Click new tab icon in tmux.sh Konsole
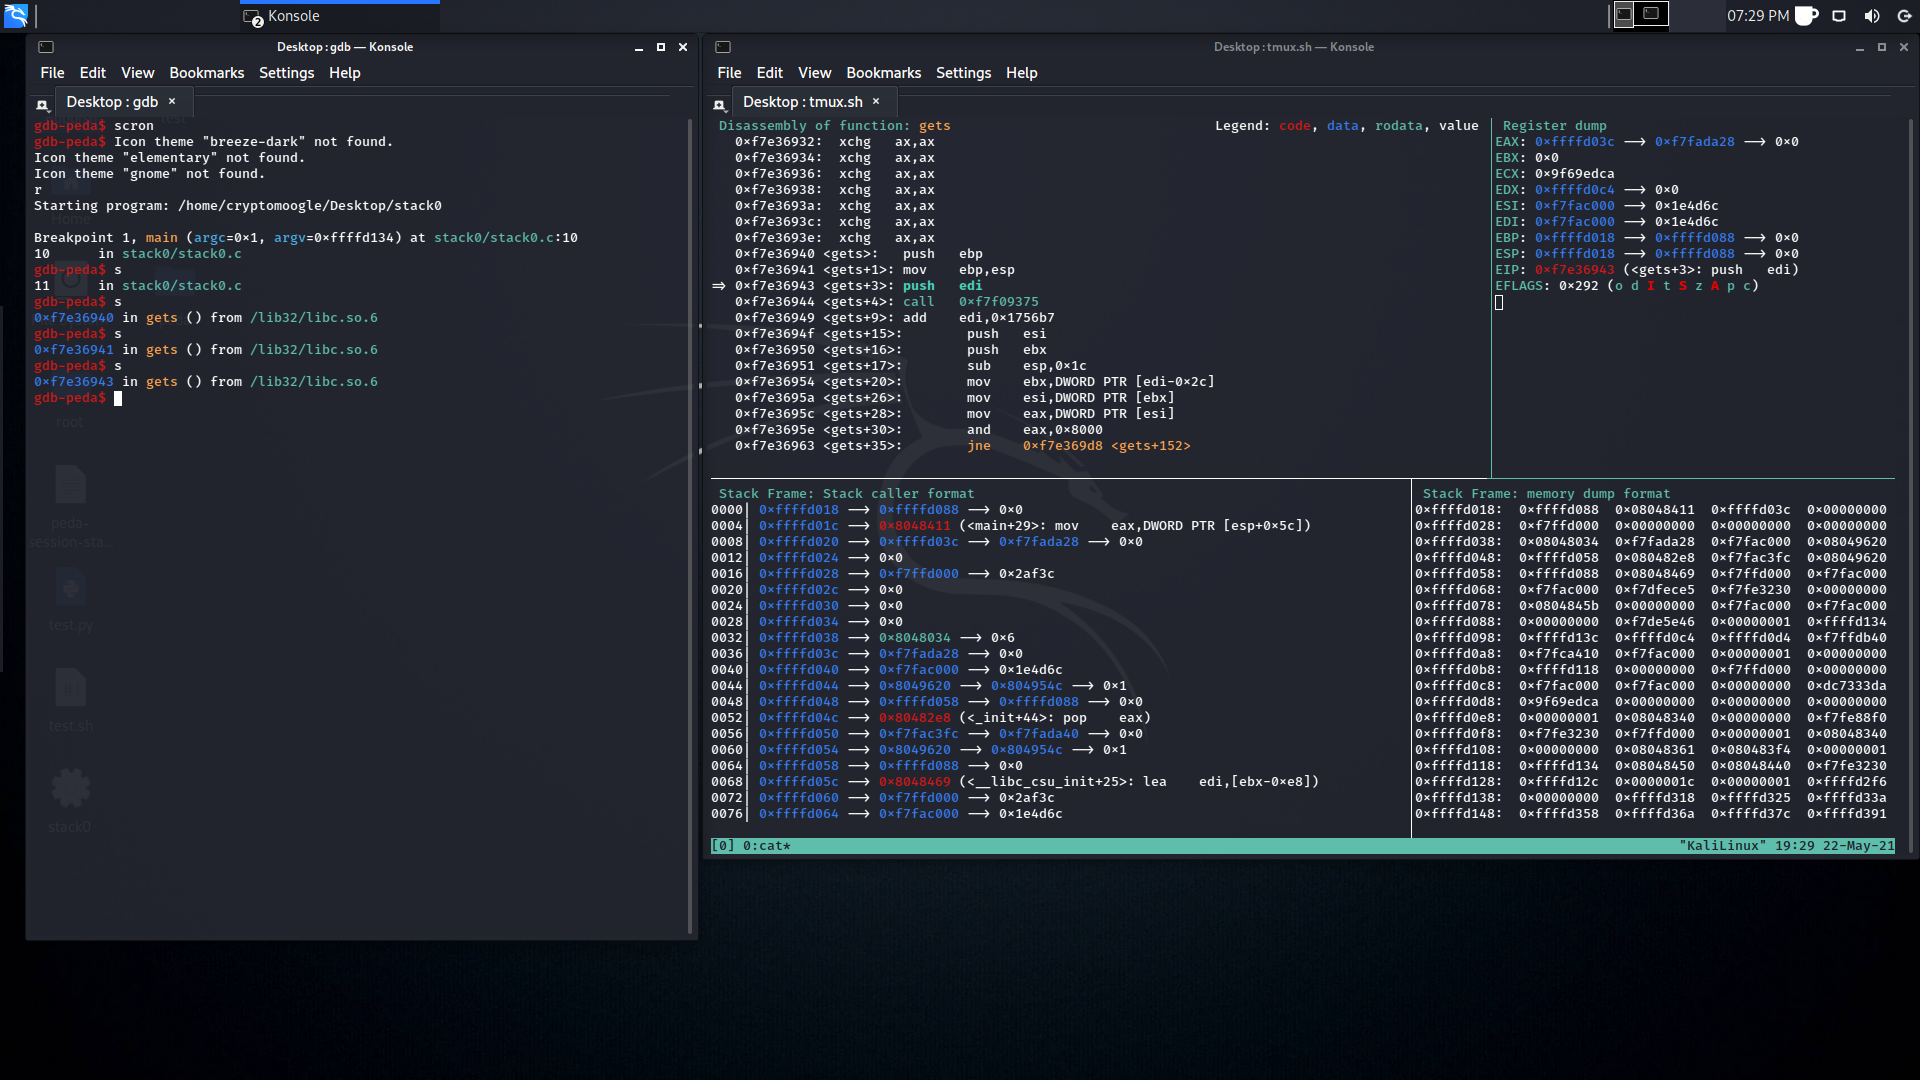 pos(719,104)
